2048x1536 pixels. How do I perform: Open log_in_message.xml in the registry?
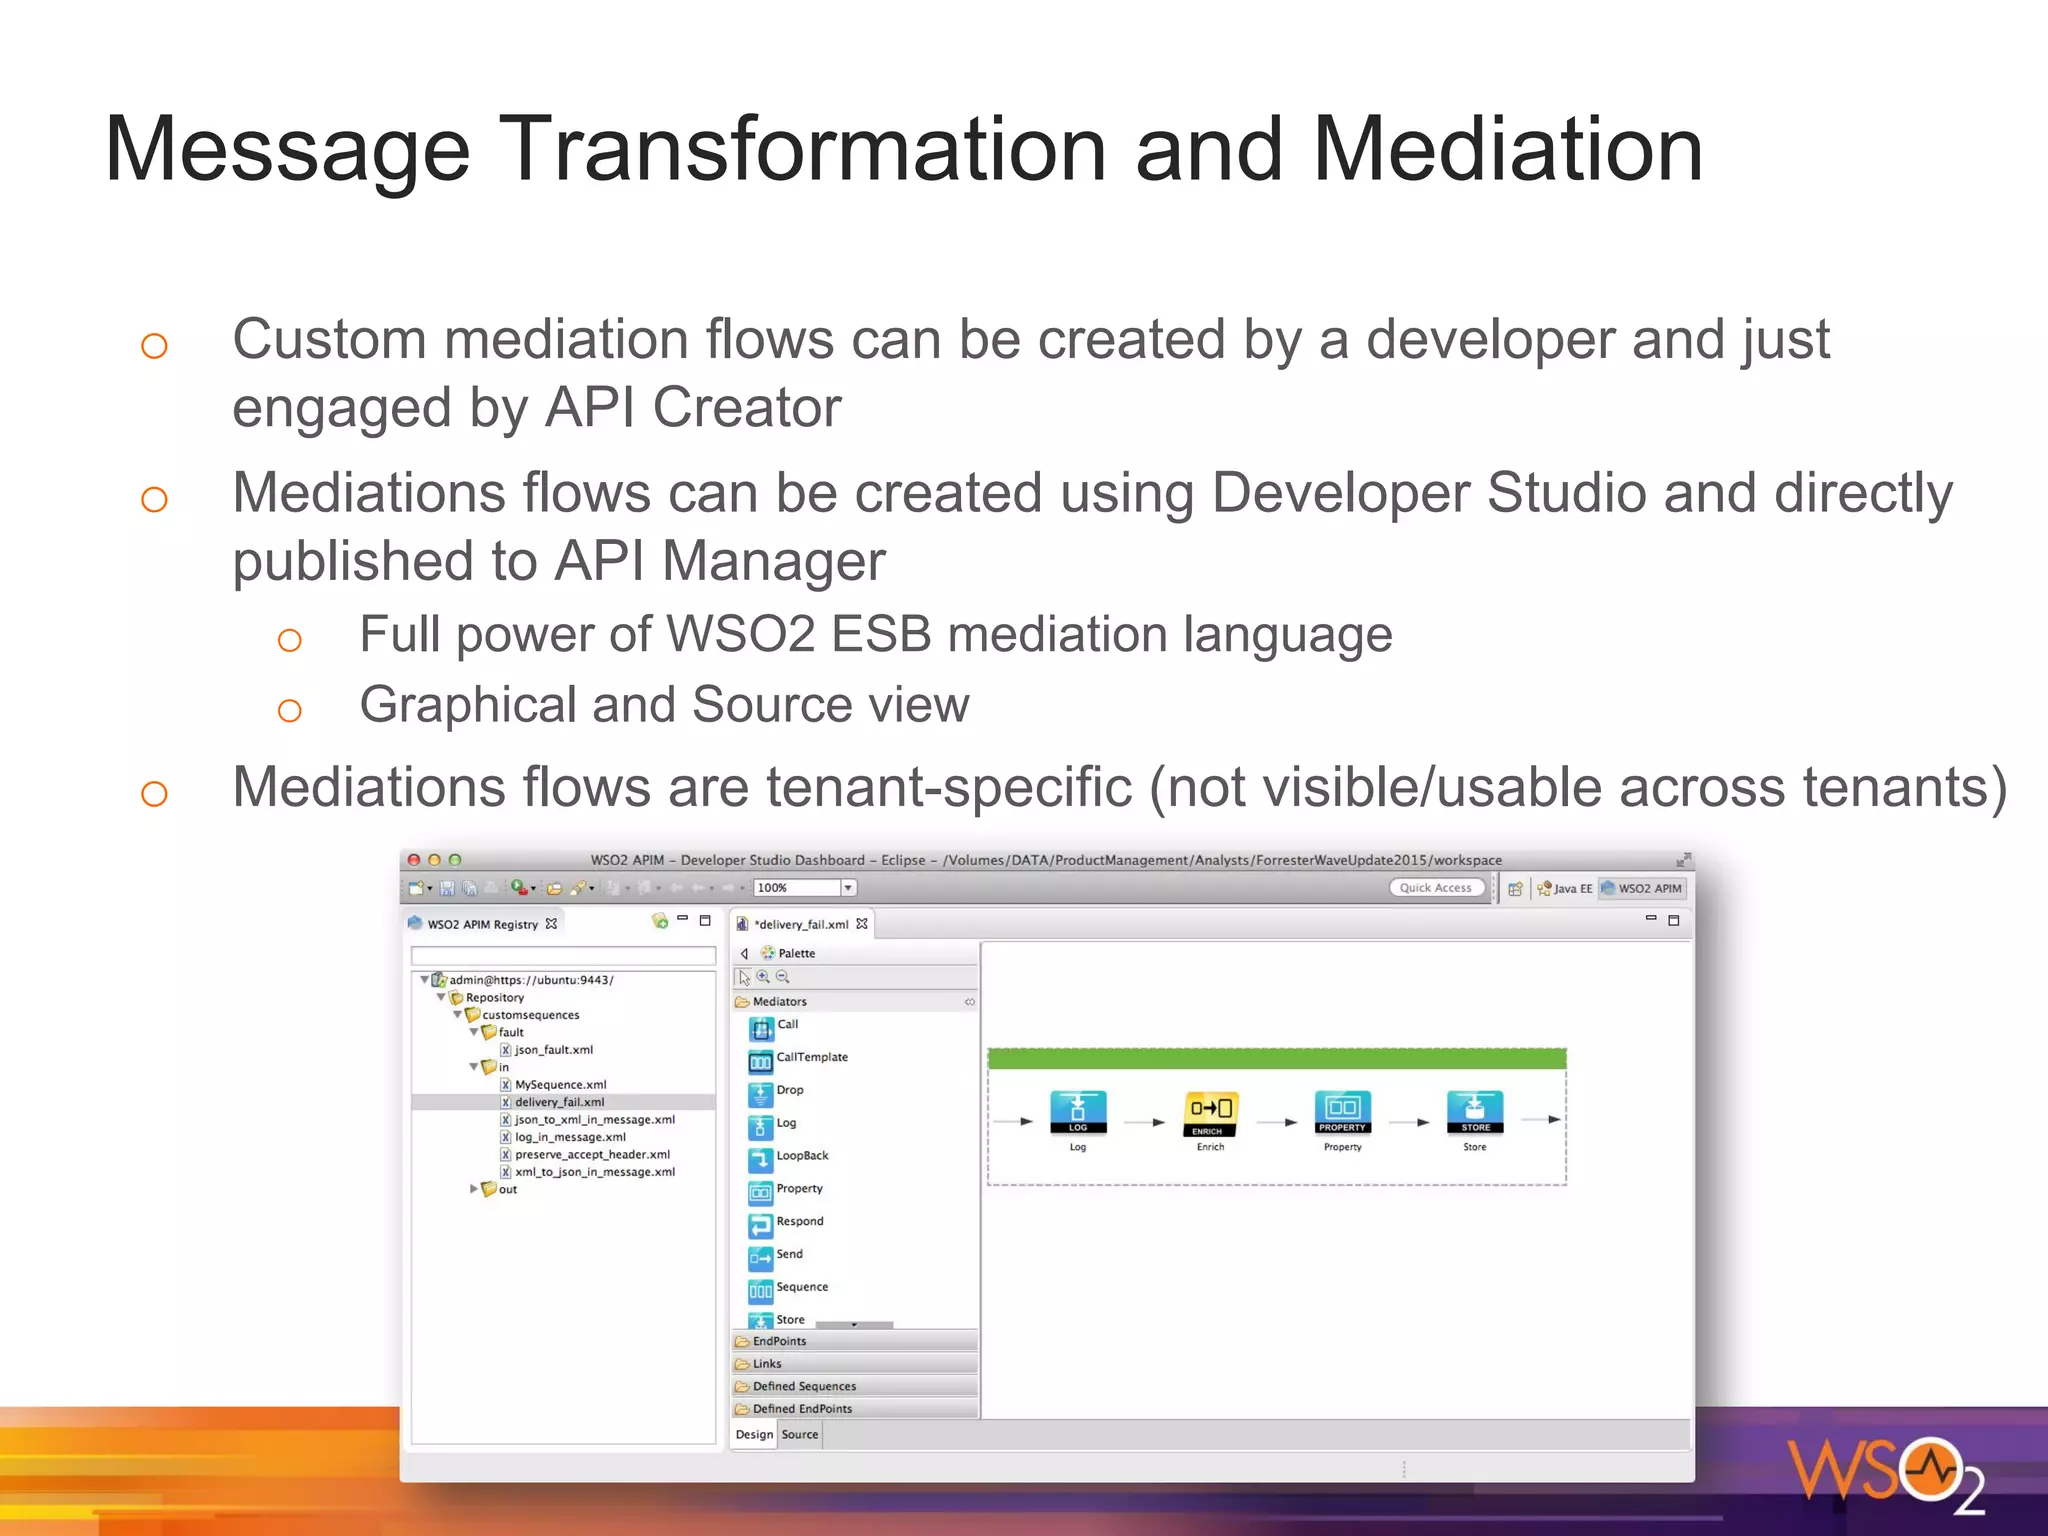pos(570,1137)
